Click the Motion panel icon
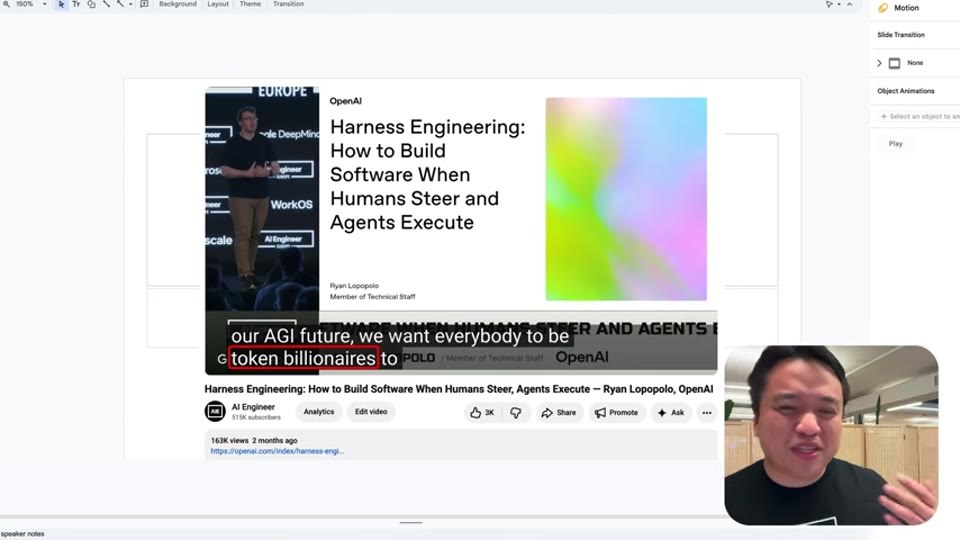This screenshot has width=960, height=540. click(x=883, y=8)
